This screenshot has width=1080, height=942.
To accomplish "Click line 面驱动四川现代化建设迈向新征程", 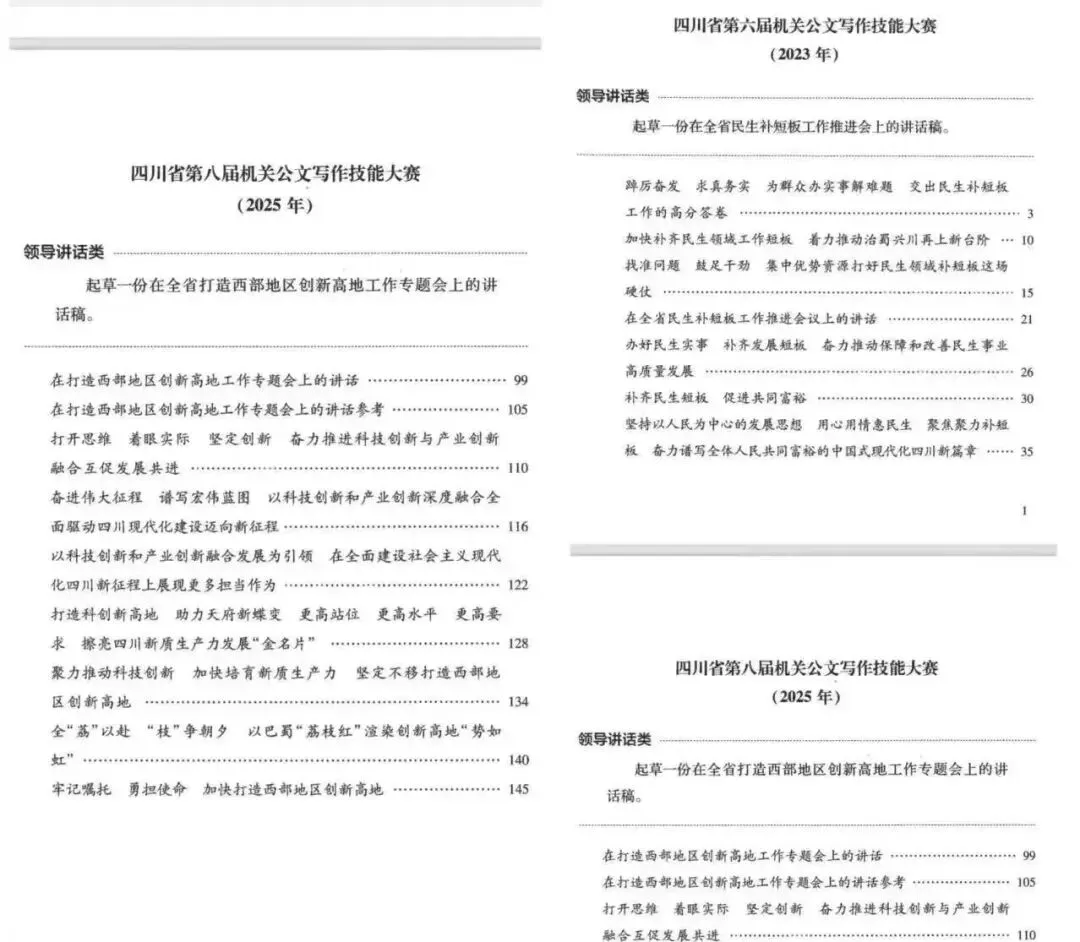I will (x=289, y=527).
